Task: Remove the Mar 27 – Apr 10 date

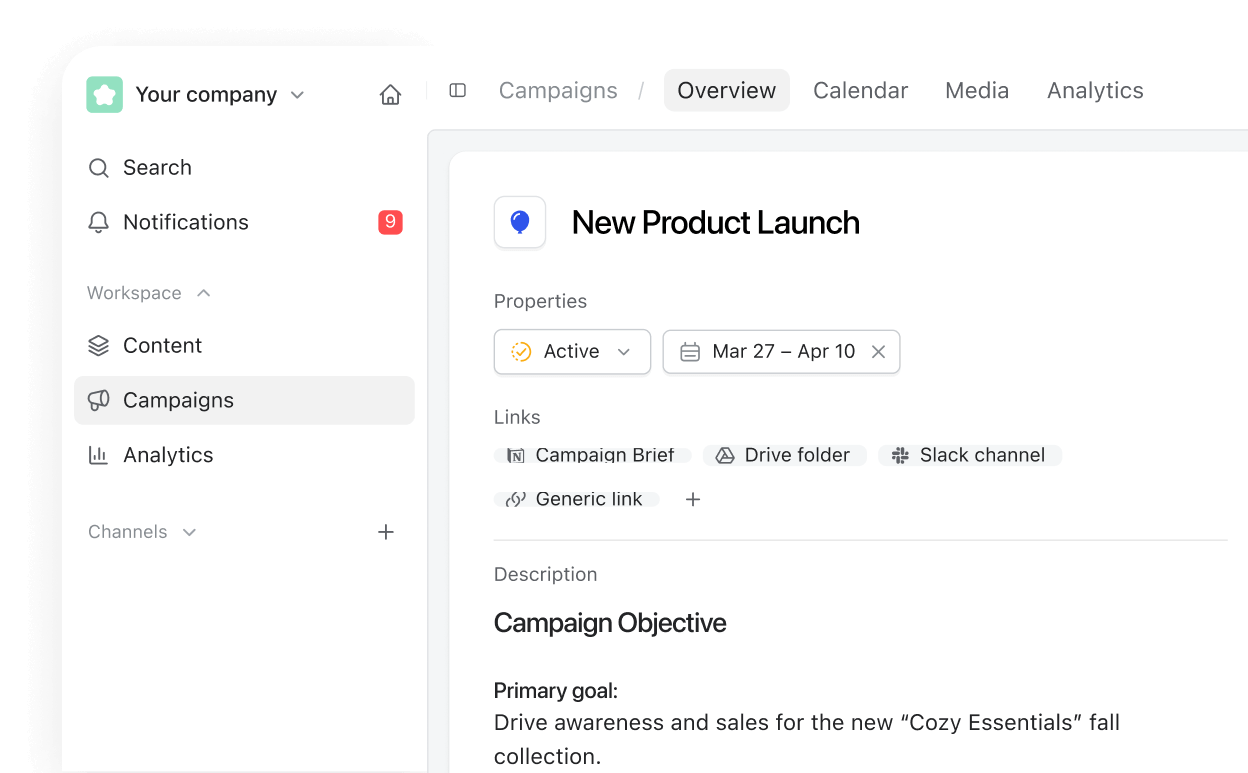Action: (x=878, y=352)
